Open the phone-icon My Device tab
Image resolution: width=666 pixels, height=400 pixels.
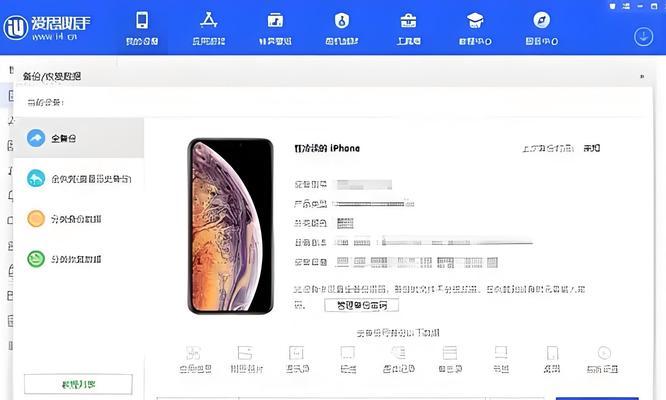pos(142,28)
